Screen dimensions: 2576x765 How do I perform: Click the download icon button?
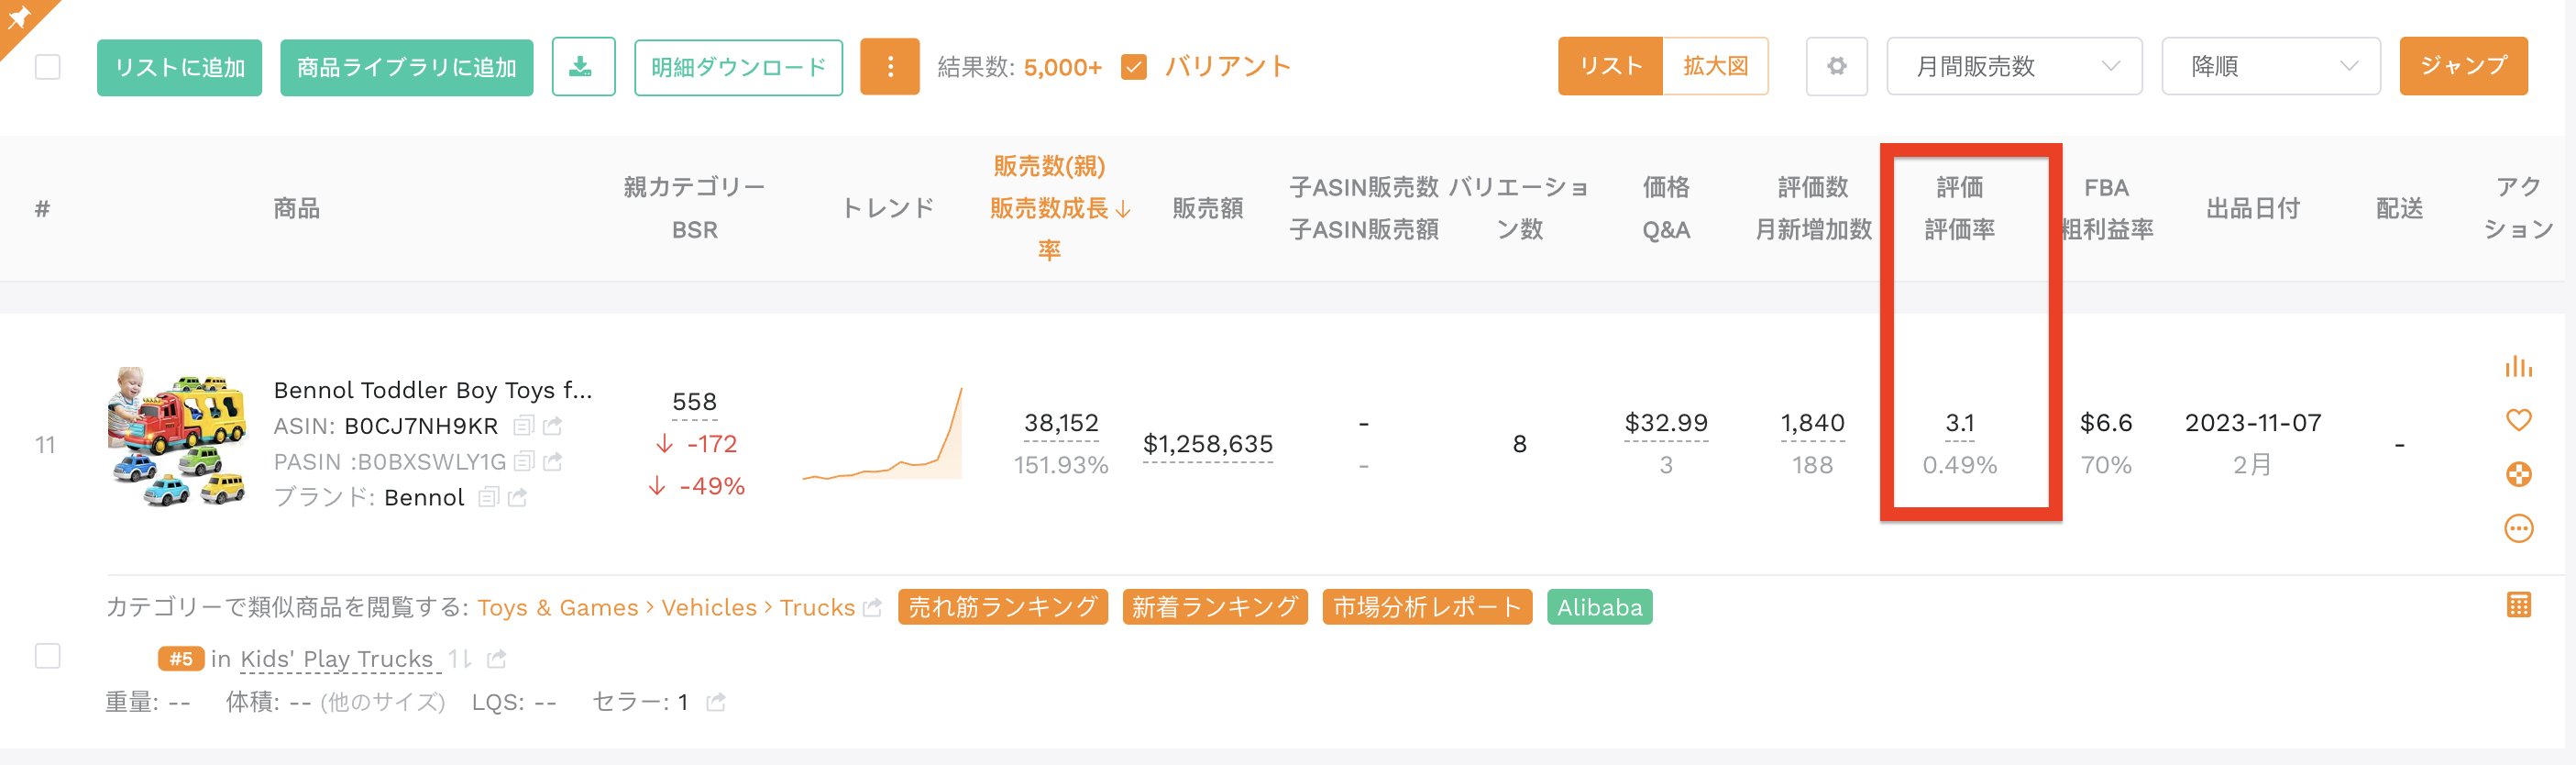(583, 67)
